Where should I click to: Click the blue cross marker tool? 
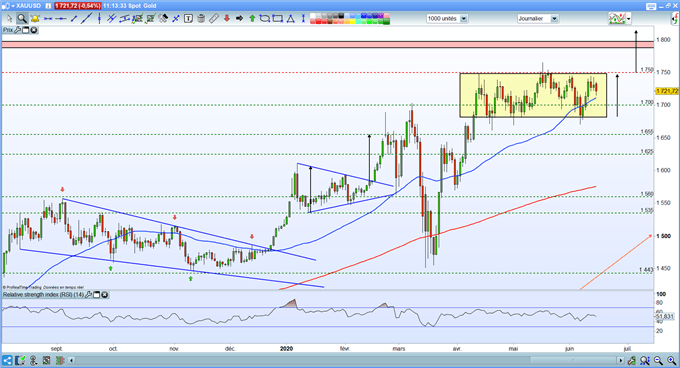[x=176, y=19]
